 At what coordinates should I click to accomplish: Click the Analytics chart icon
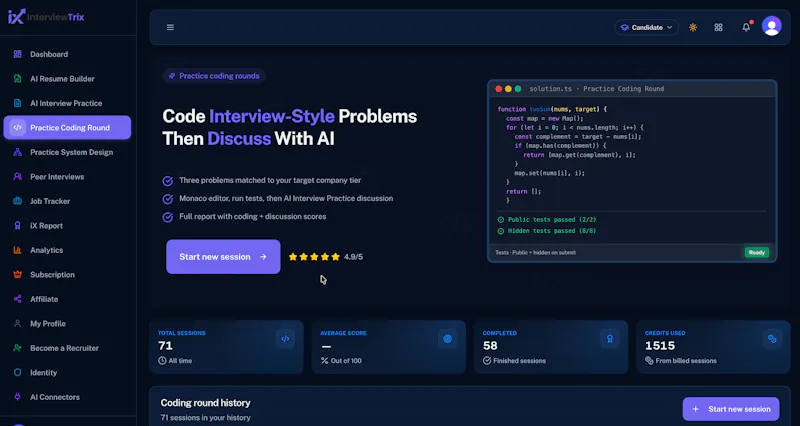coord(17,250)
